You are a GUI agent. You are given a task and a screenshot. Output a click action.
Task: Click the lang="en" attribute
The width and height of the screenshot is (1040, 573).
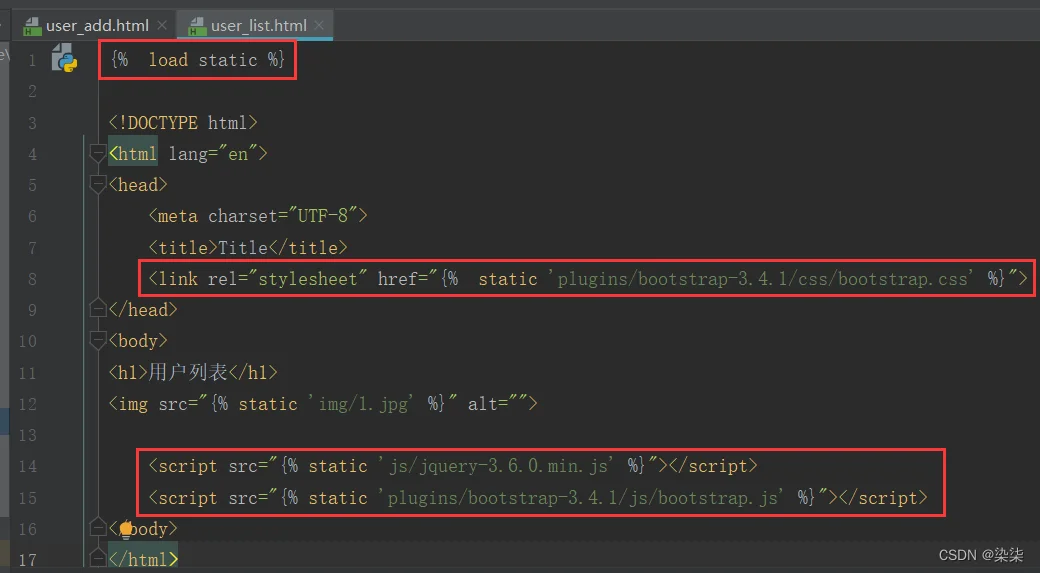213,154
